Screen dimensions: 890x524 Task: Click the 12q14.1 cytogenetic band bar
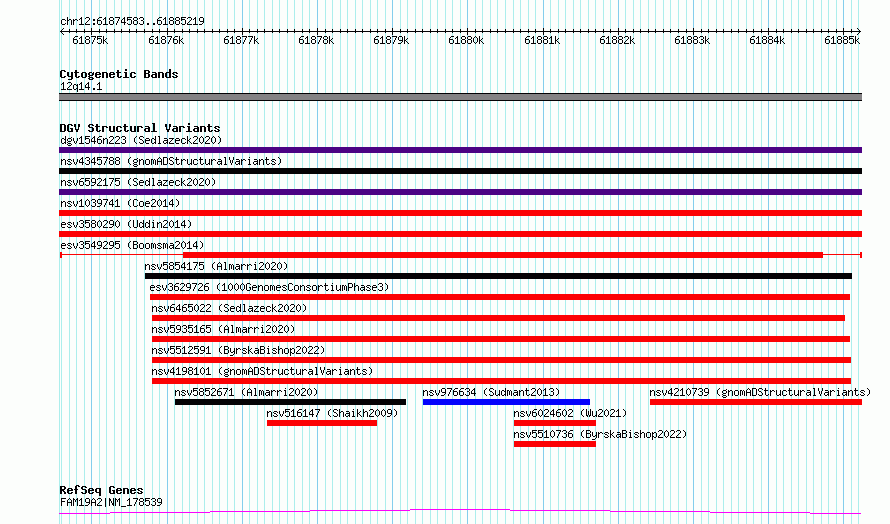pos(460,97)
